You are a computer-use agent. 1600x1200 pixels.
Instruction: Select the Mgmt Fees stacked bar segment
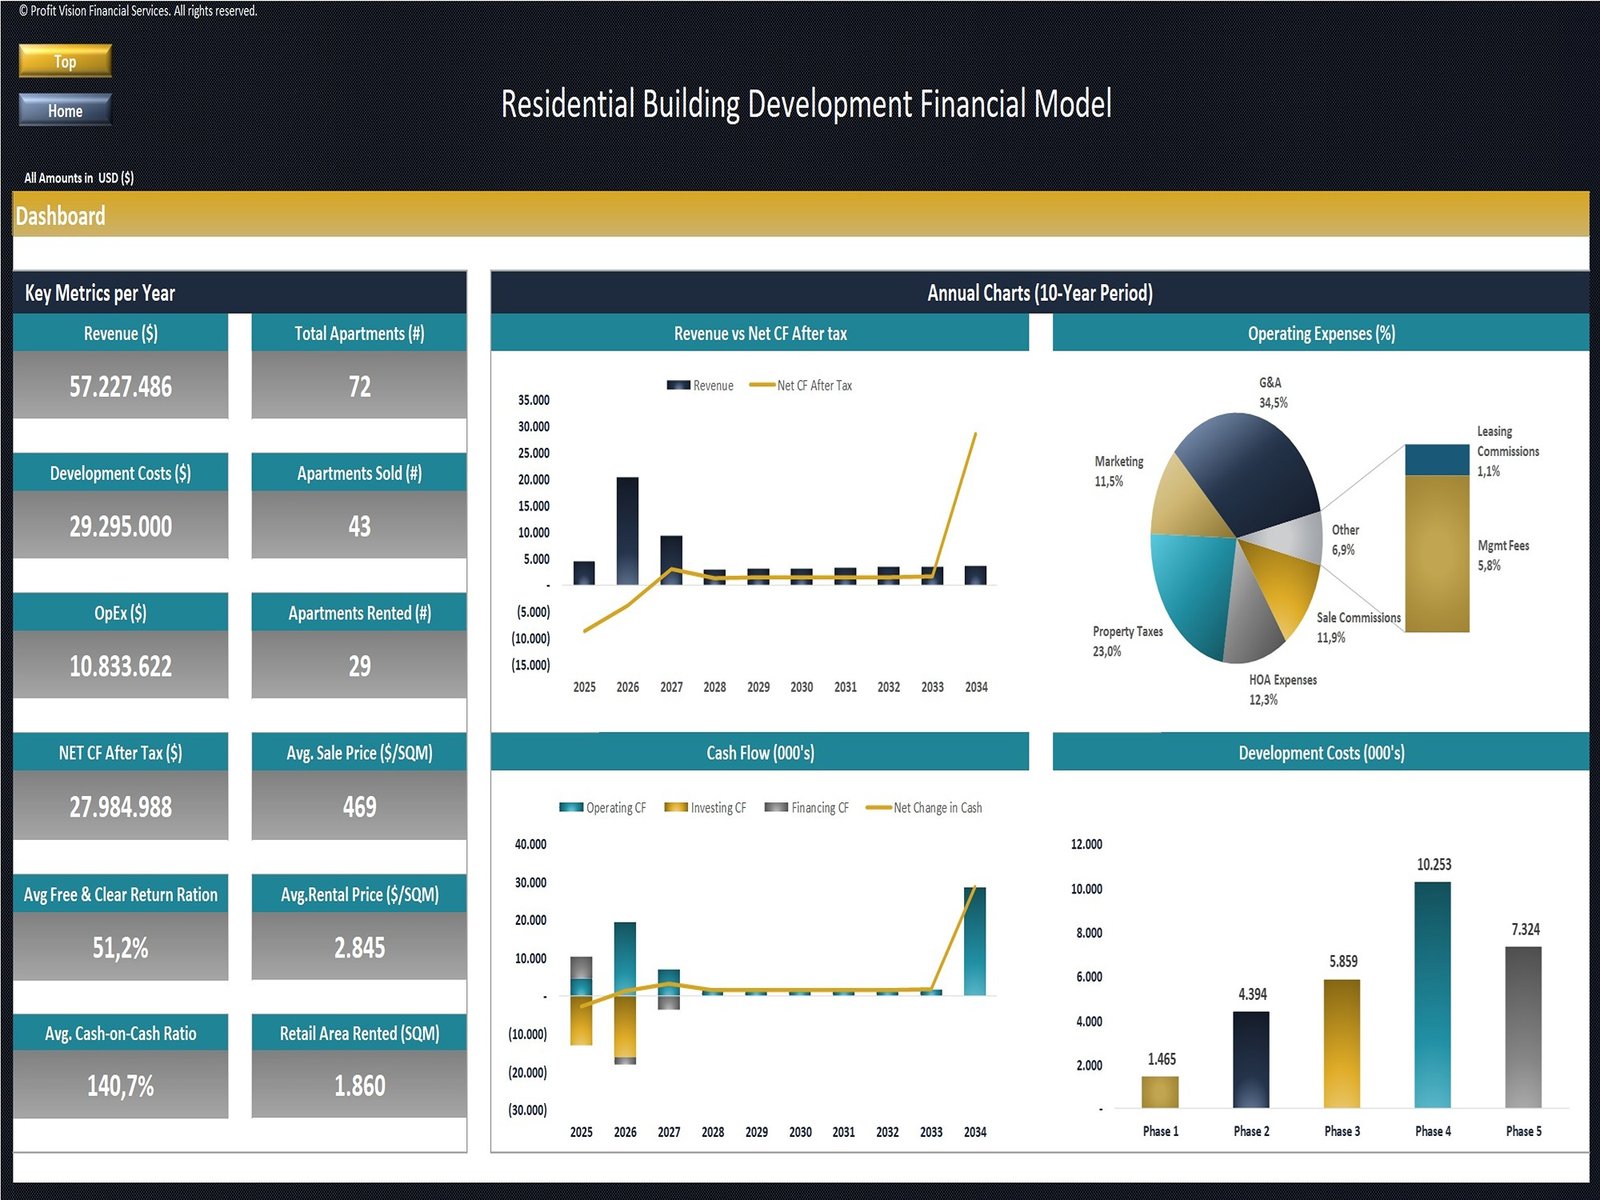click(1436, 553)
